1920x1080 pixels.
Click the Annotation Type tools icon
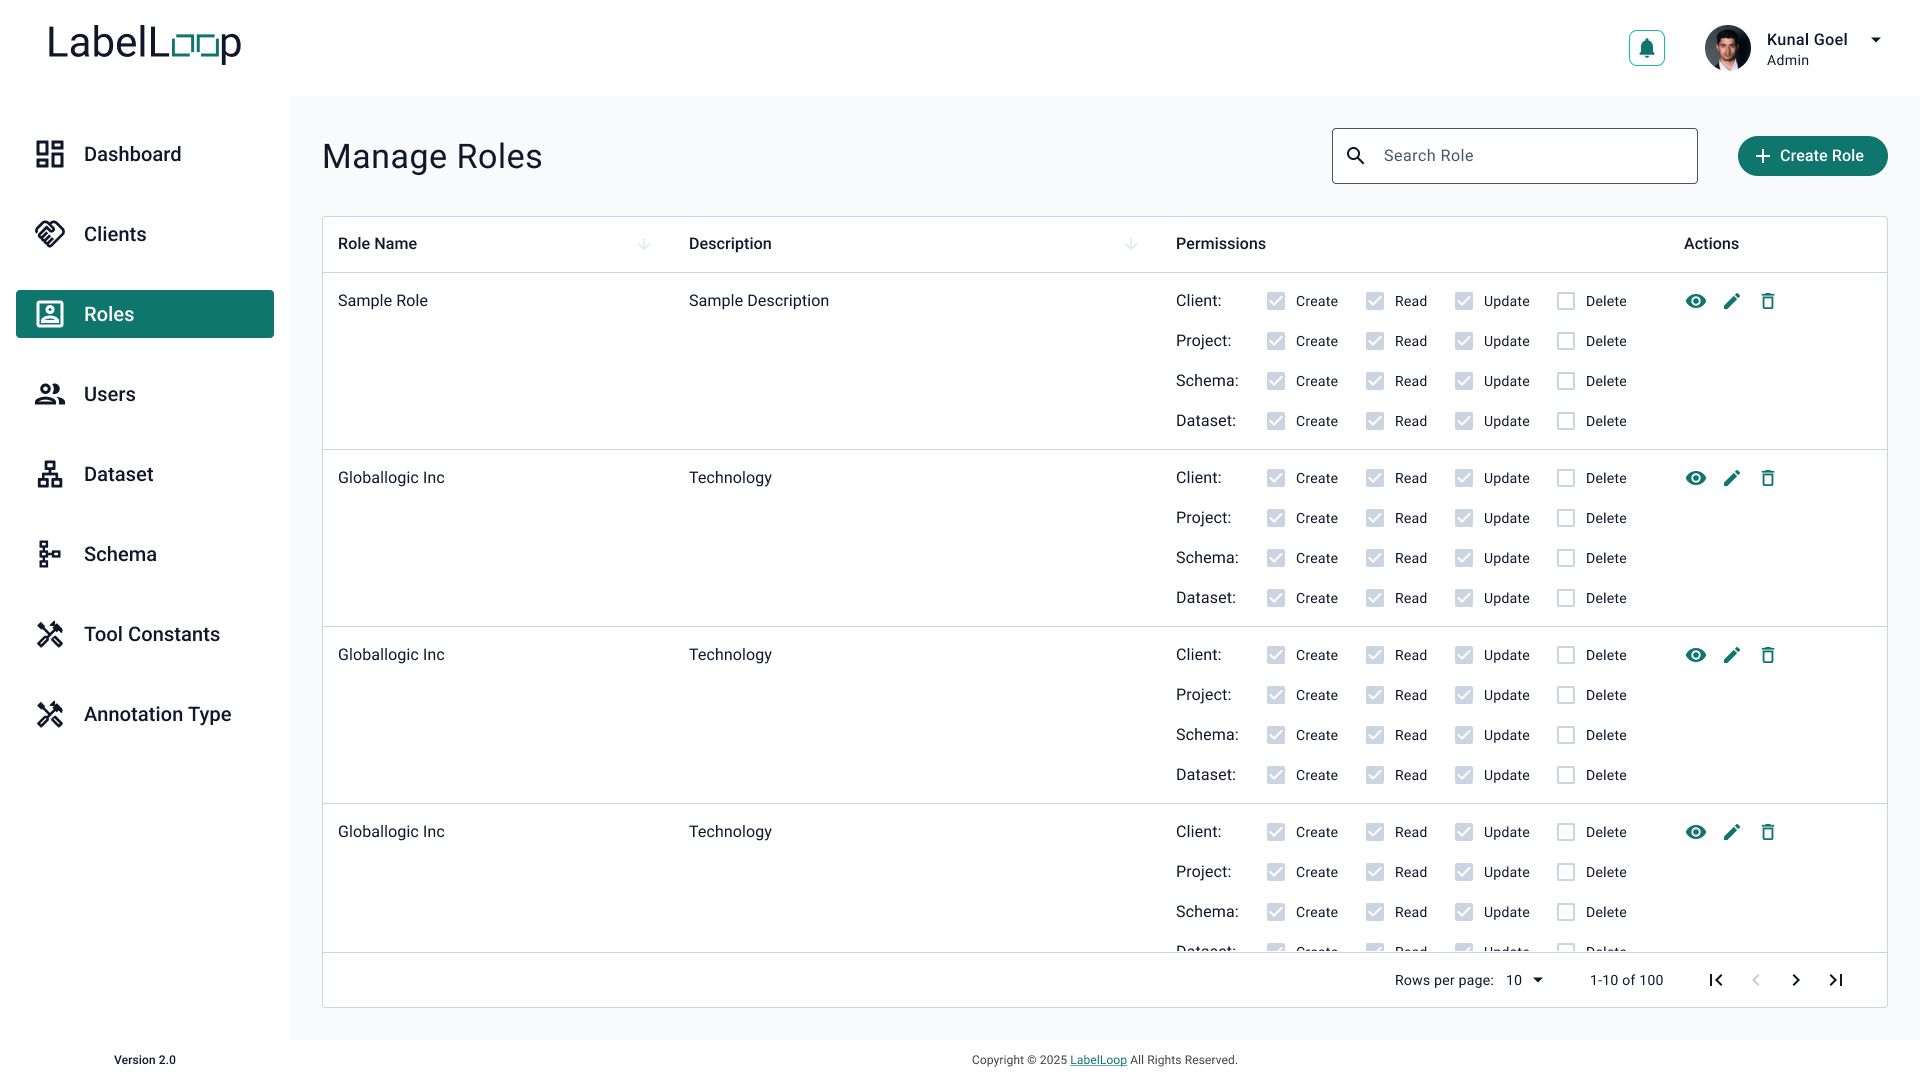pyautogui.click(x=50, y=714)
